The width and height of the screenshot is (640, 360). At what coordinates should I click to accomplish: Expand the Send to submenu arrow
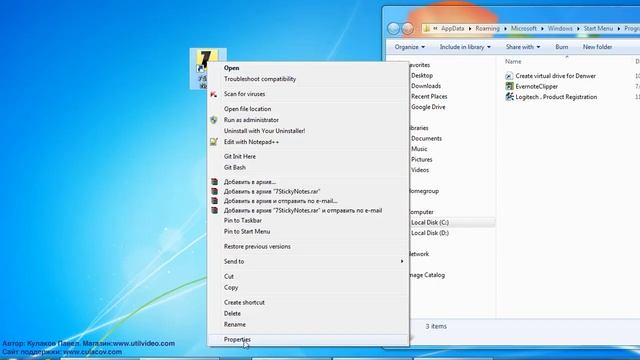coord(402,261)
